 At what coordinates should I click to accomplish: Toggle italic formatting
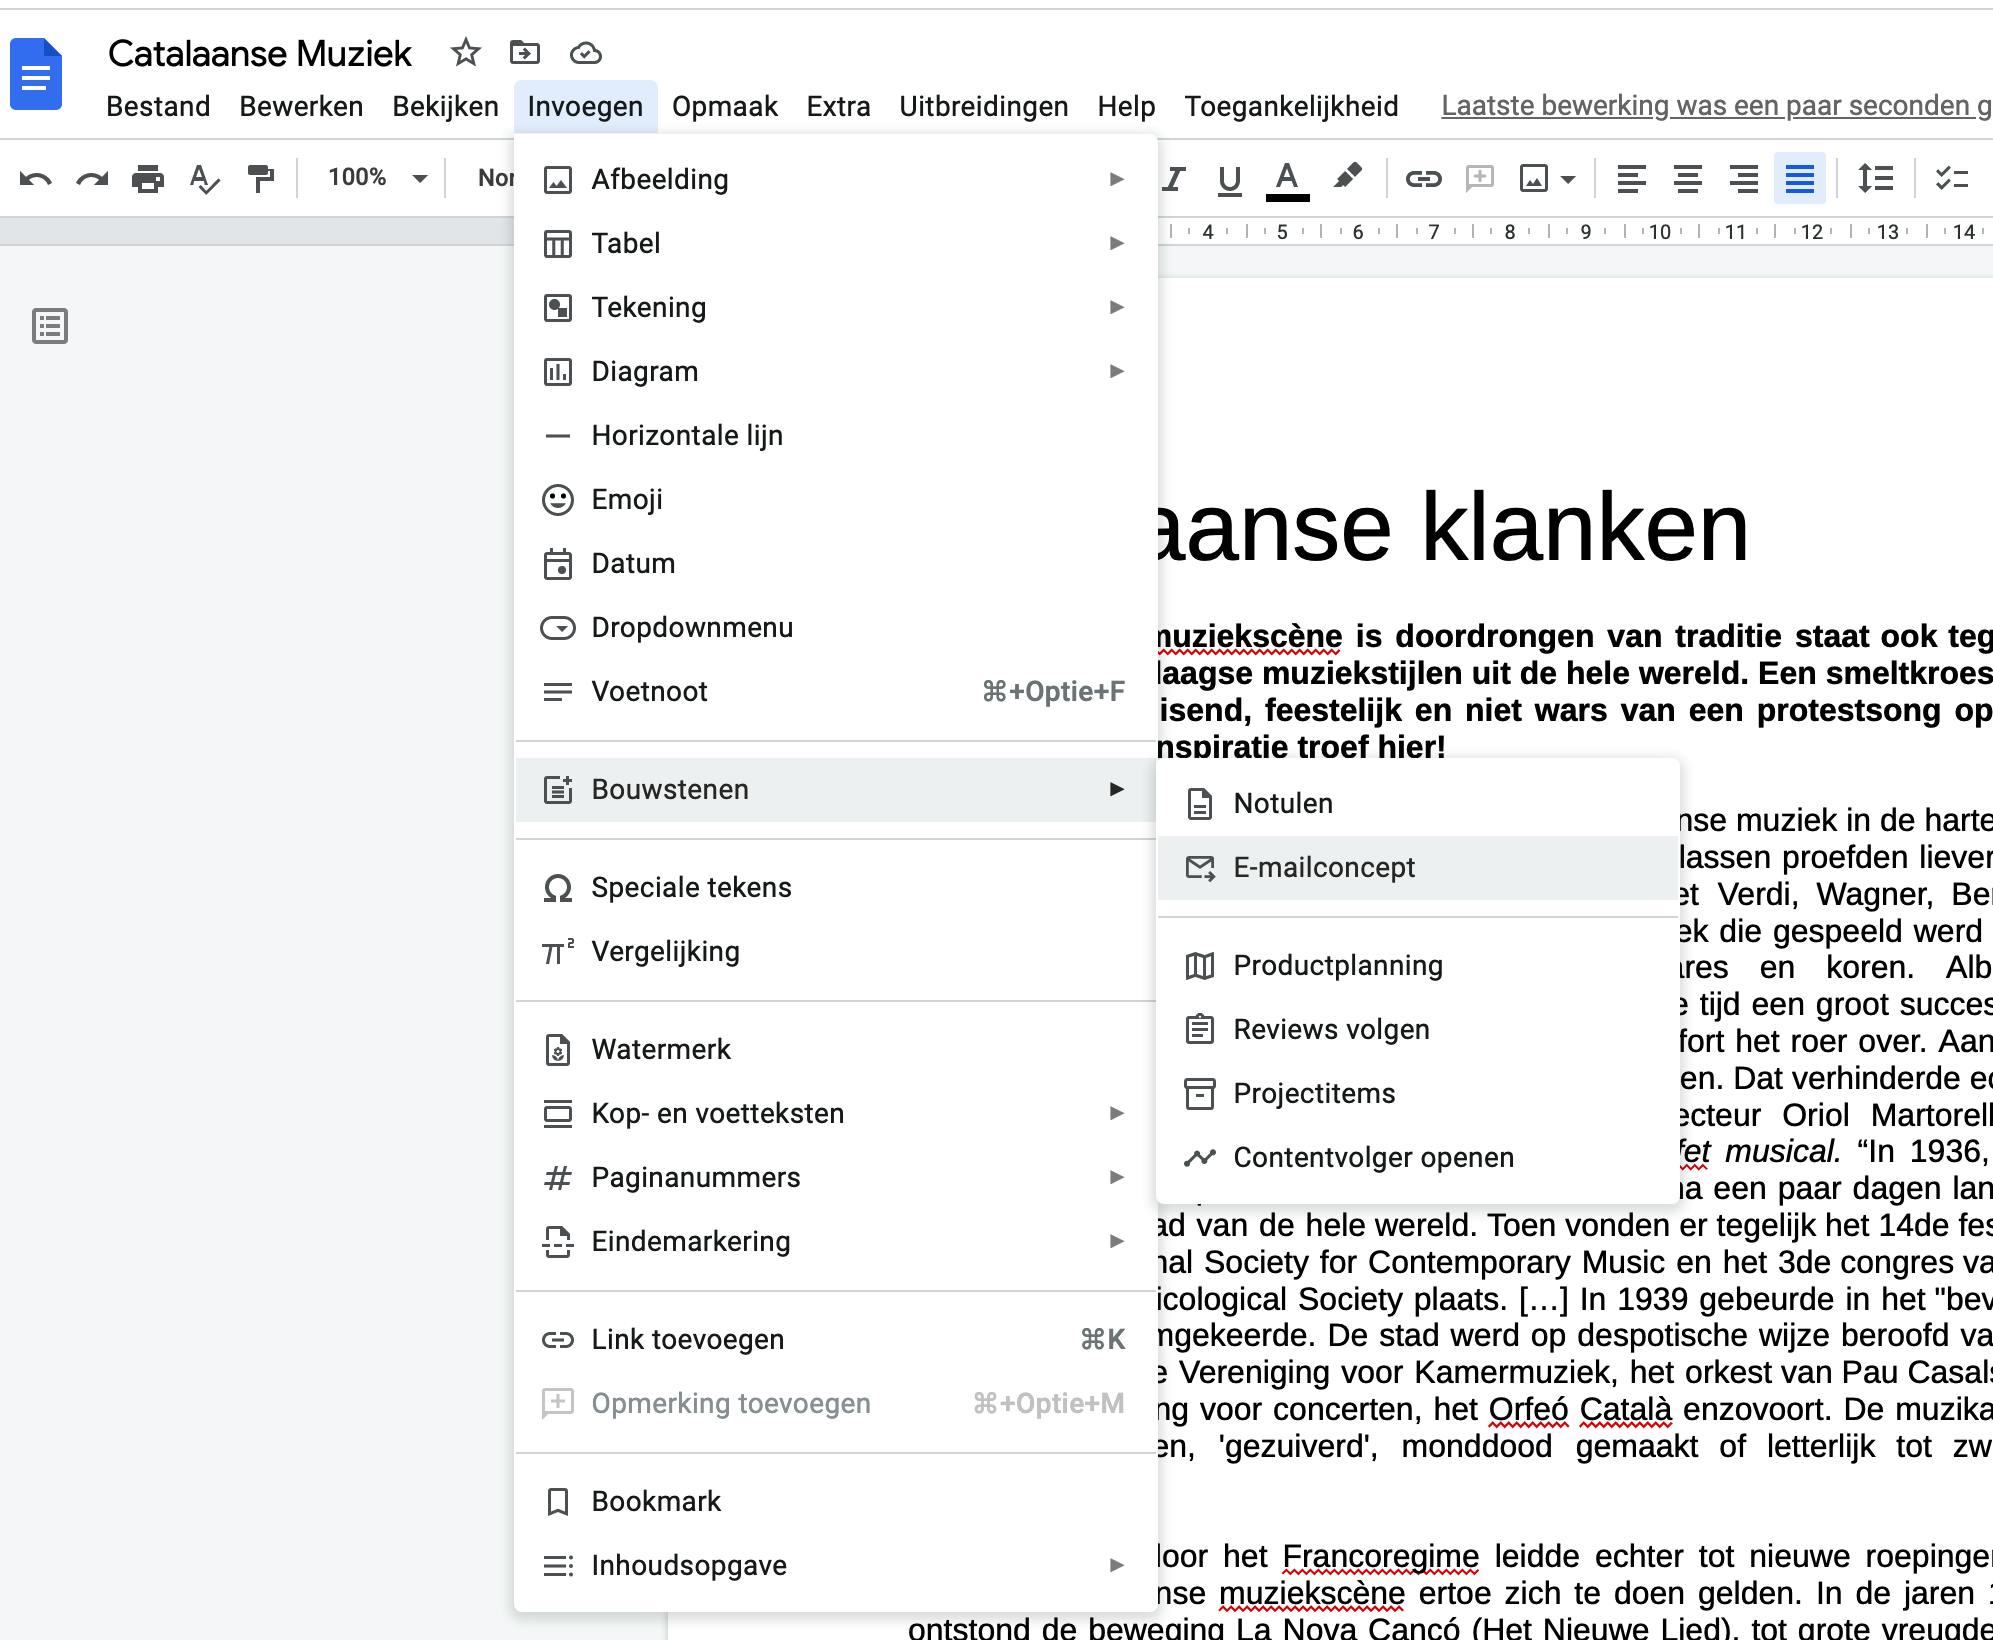[1174, 179]
